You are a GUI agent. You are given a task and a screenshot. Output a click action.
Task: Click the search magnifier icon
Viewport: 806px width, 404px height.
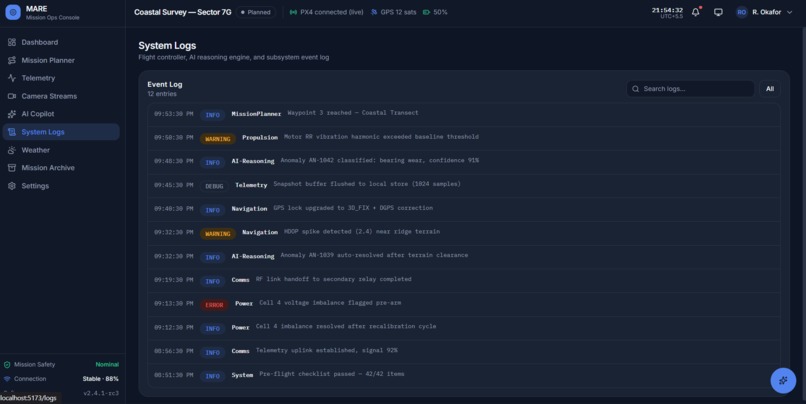tap(635, 89)
